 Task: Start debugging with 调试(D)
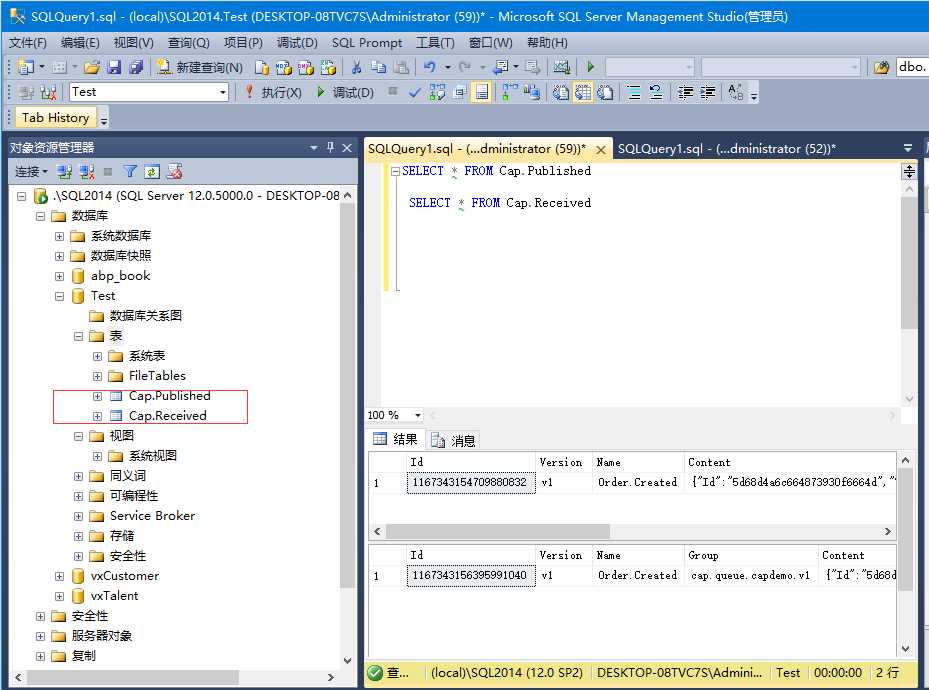click(345, 92)
